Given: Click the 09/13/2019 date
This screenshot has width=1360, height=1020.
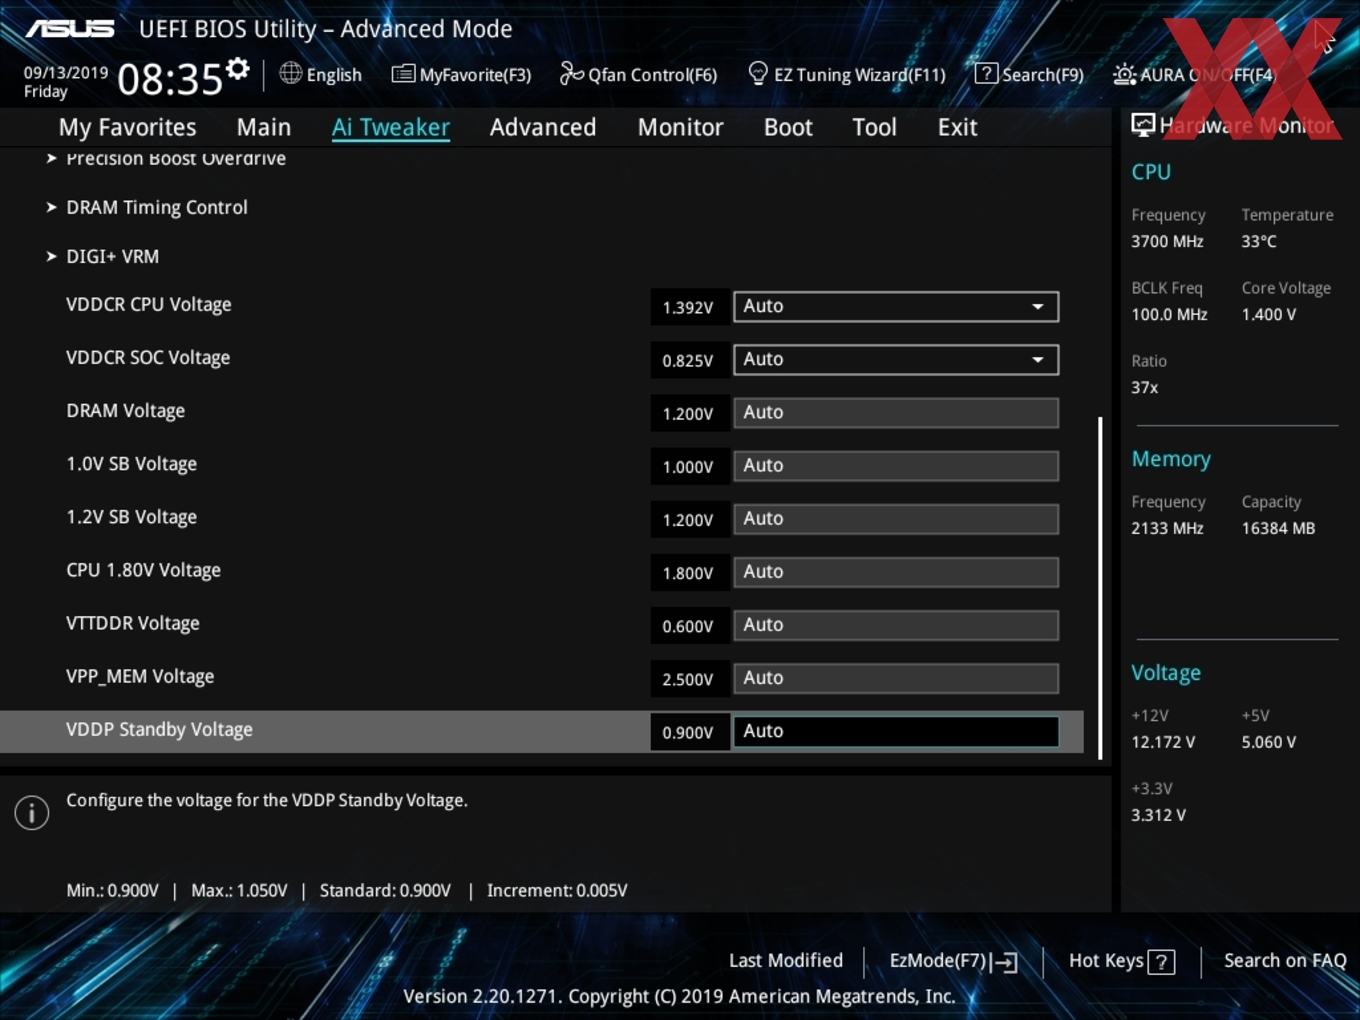Looking at the screenshot, I should pos(66,72).
